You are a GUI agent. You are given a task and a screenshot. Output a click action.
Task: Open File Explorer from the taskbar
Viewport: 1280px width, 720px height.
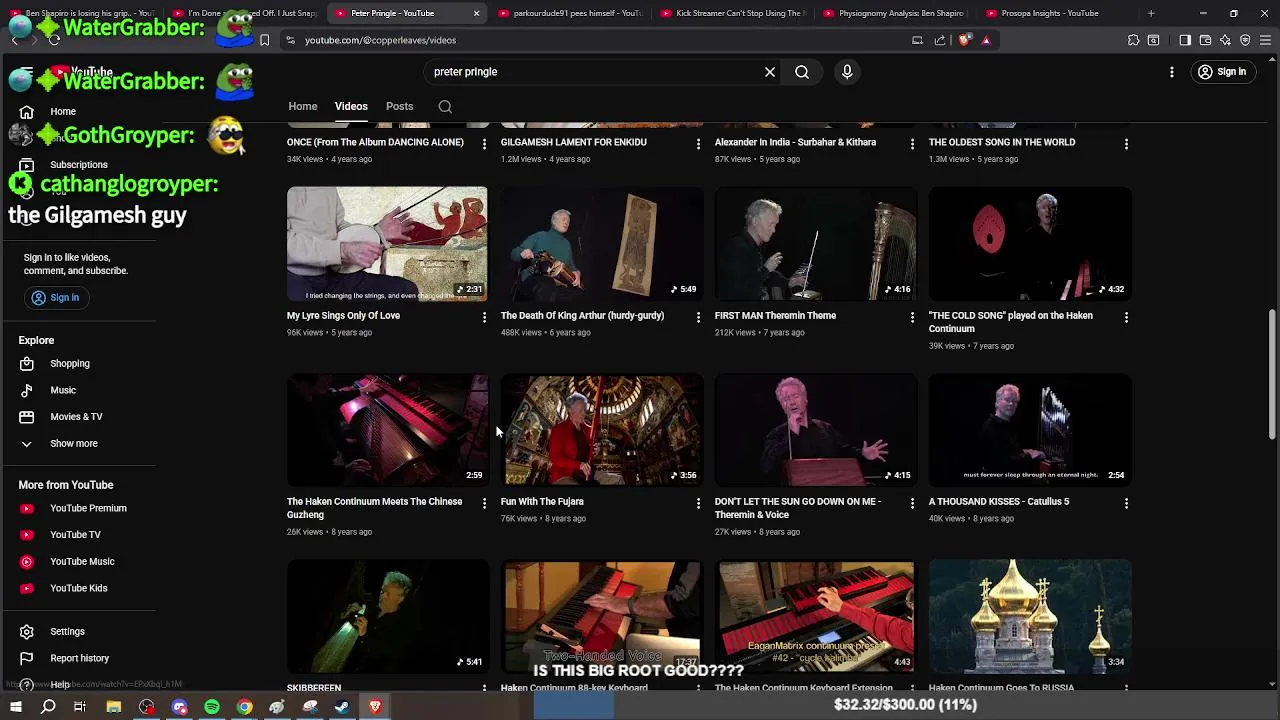pyautogui.click(x=114, y=707)
